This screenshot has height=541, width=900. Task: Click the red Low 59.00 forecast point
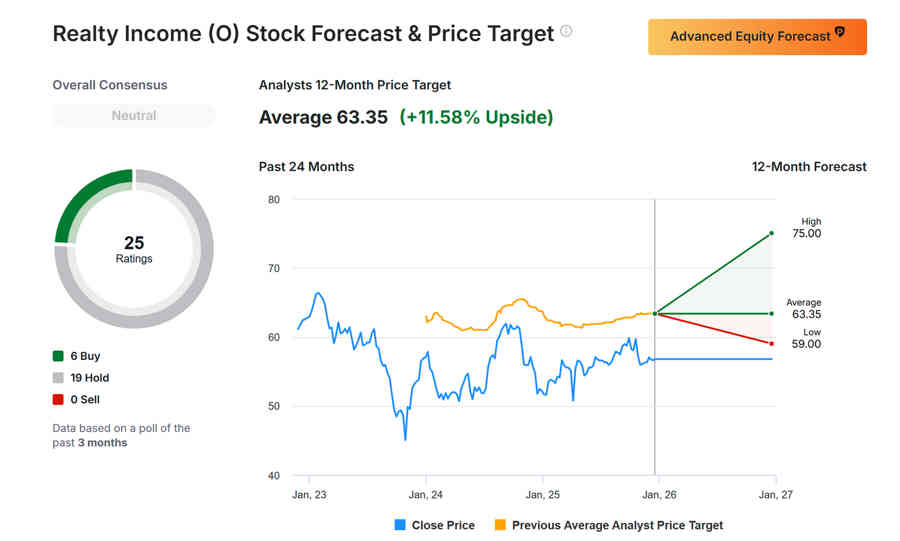coord(771,344)
